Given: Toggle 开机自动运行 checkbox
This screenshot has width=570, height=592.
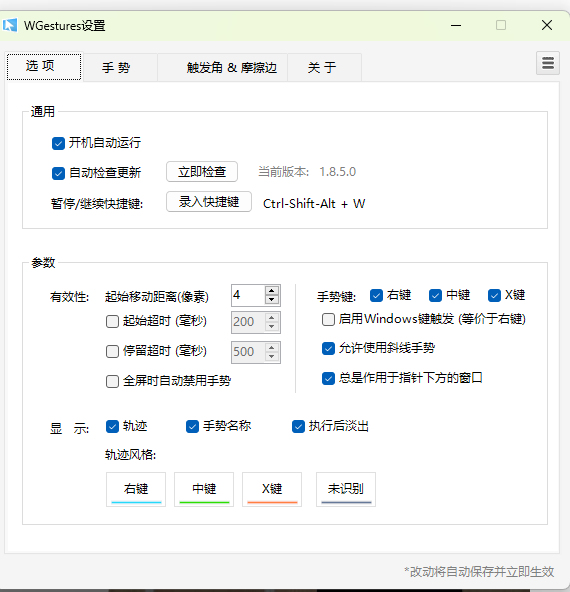Looking at the screenshot, I should click(x=58, y=143).
